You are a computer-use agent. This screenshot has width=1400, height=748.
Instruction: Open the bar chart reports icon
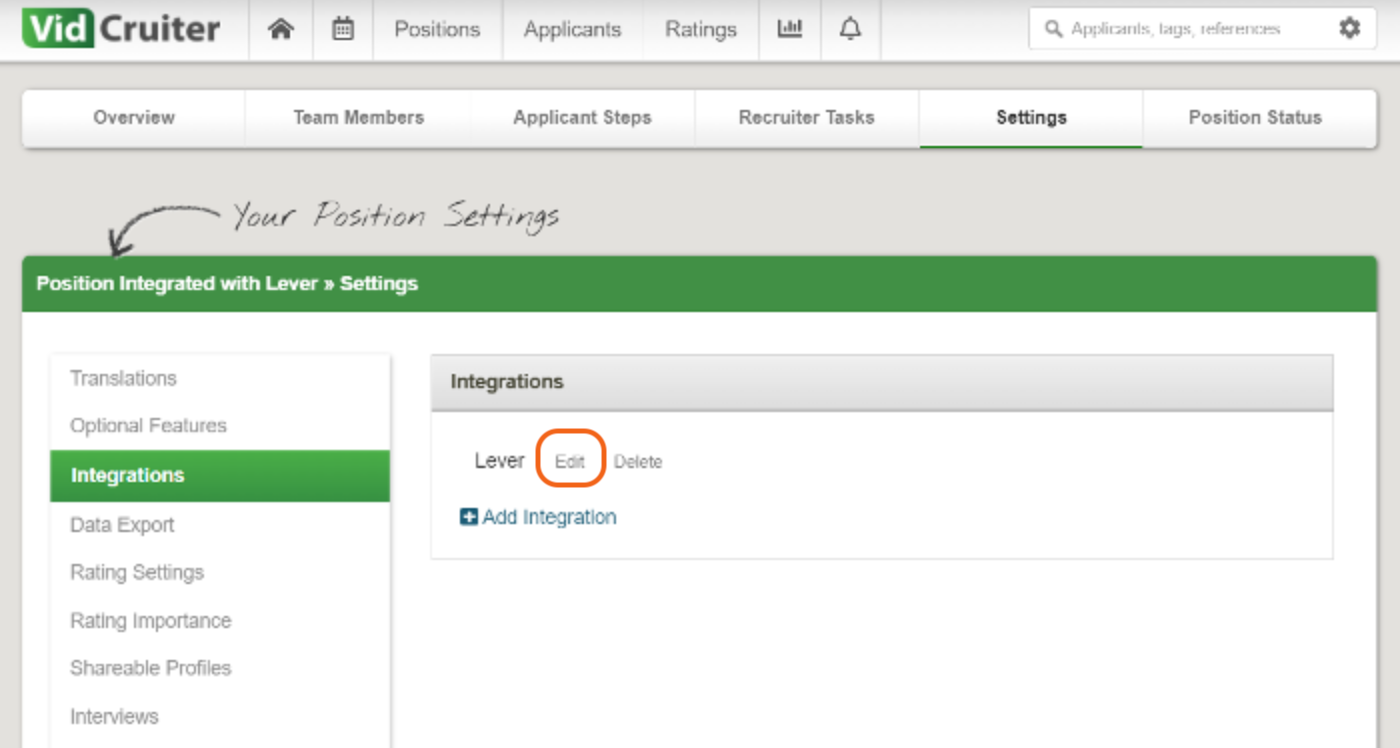789,29
